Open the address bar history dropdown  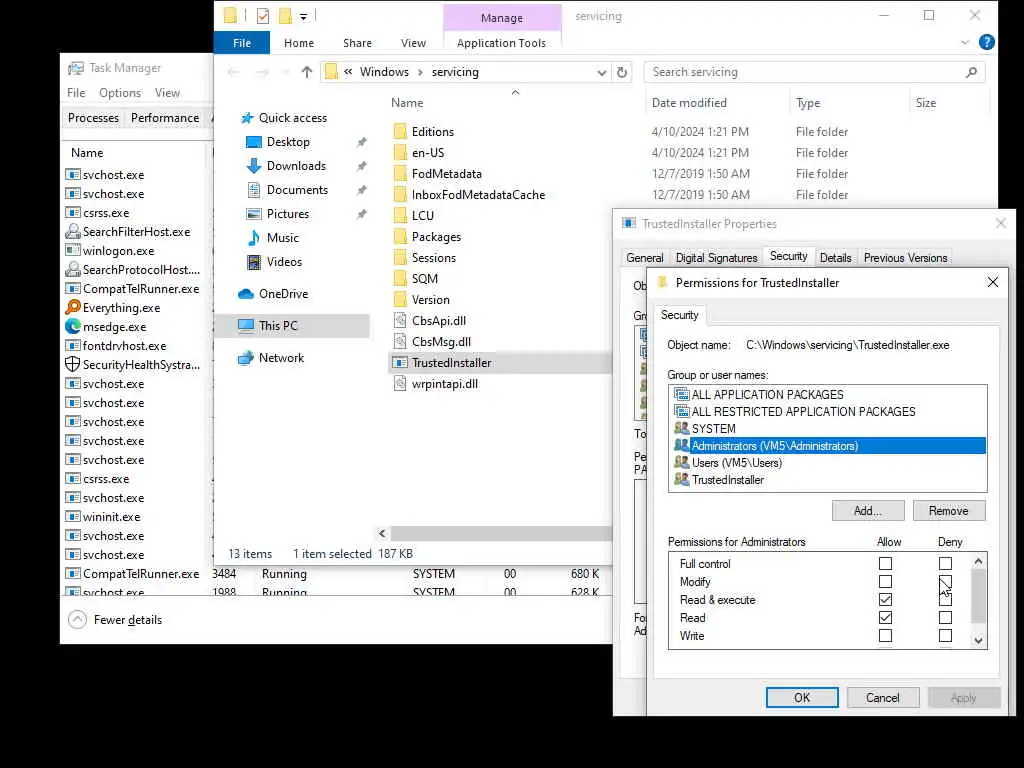[x=601, y=72]
